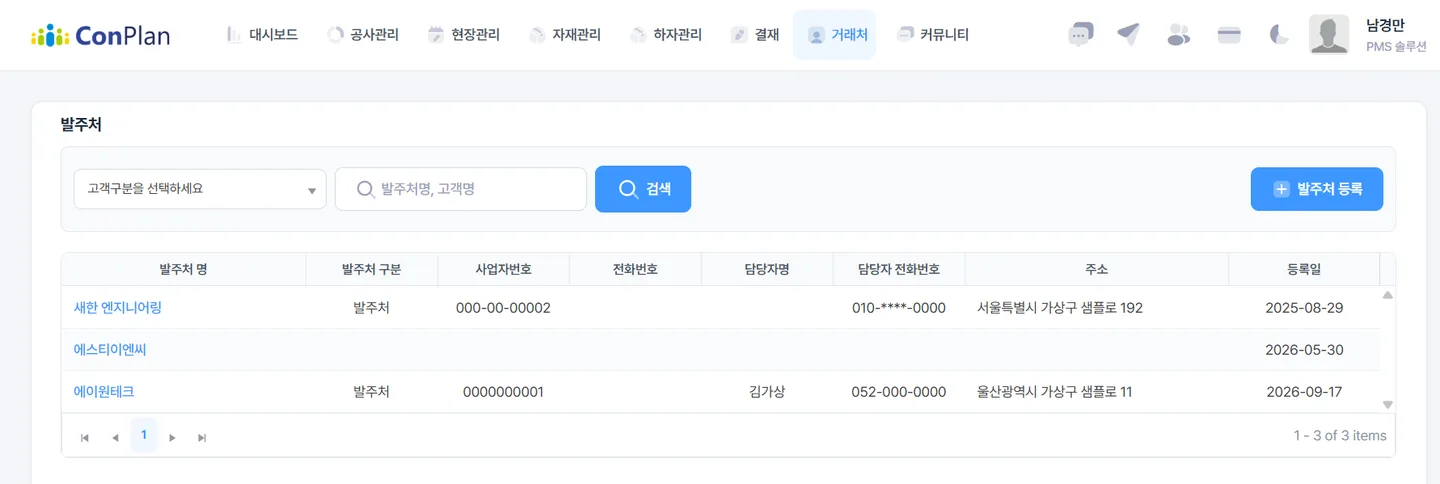The height and width of the screenshot is (484, 1440).
Task: Sort by 담당자명 column header
Action: 767,270
